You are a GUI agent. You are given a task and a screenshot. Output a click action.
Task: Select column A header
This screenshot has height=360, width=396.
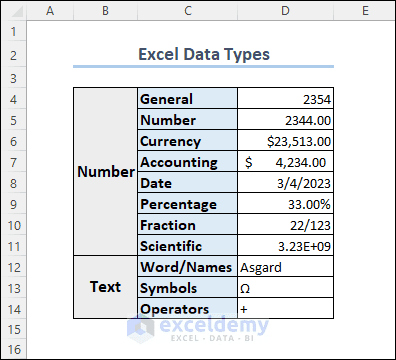coord(50,11)
